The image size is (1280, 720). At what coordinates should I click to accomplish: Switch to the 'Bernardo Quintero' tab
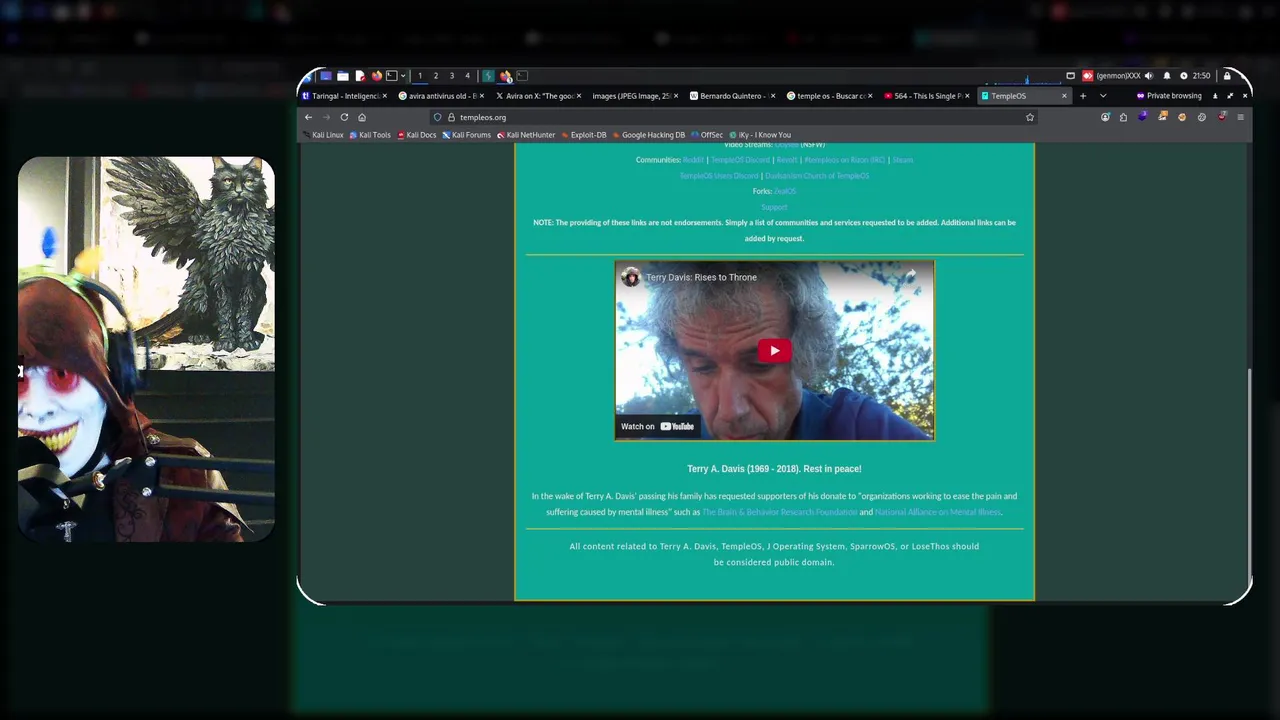click(731, 96)
